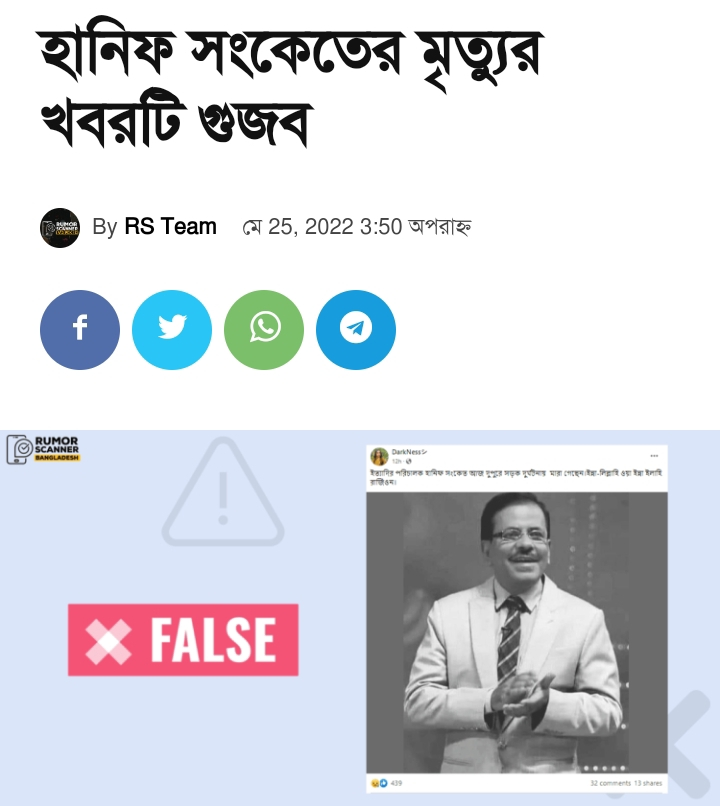Open the three-dot menu on the post
This screenshot has height=806, width=720.
(x=654, y=456)
